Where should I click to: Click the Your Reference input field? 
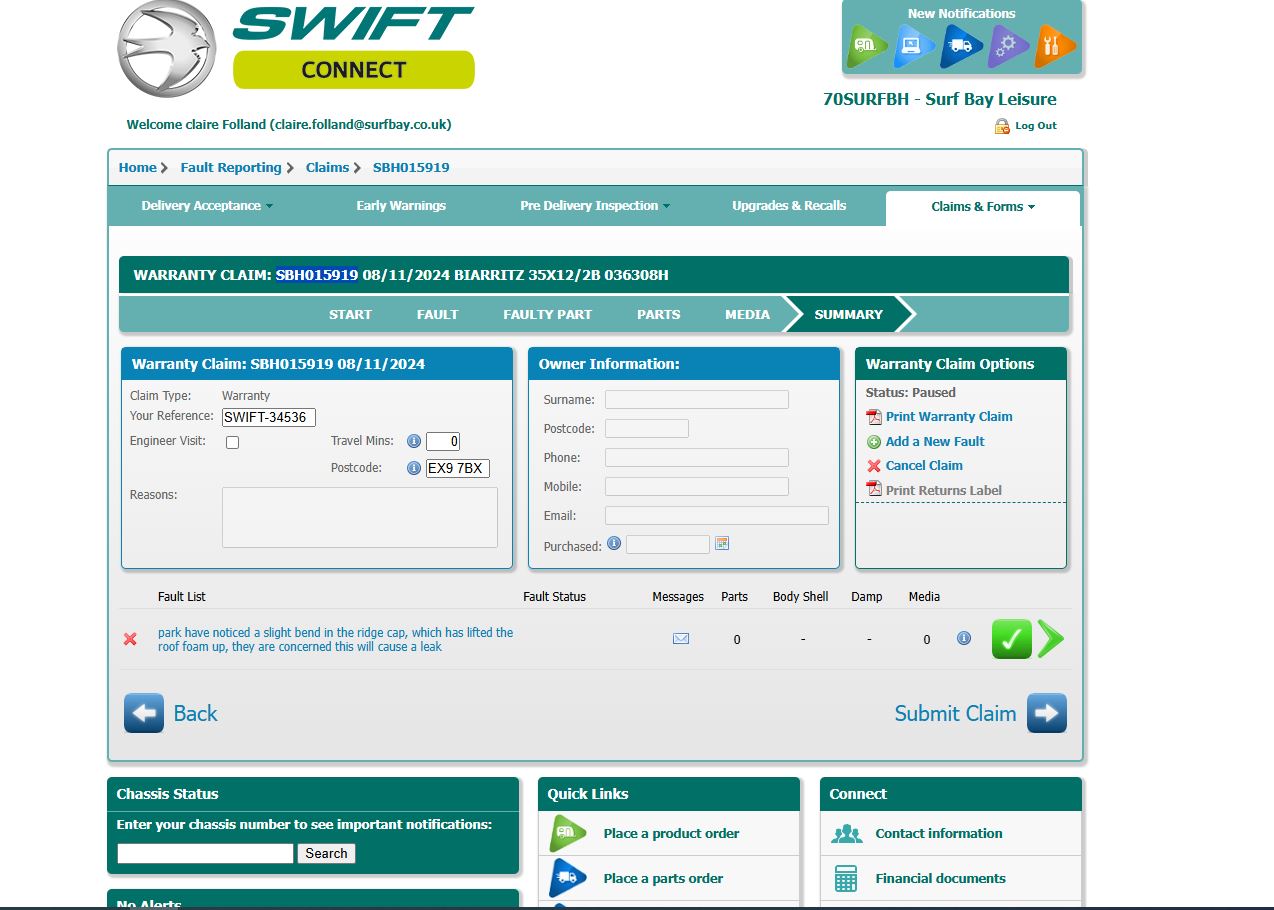click(x=268, y=417)
